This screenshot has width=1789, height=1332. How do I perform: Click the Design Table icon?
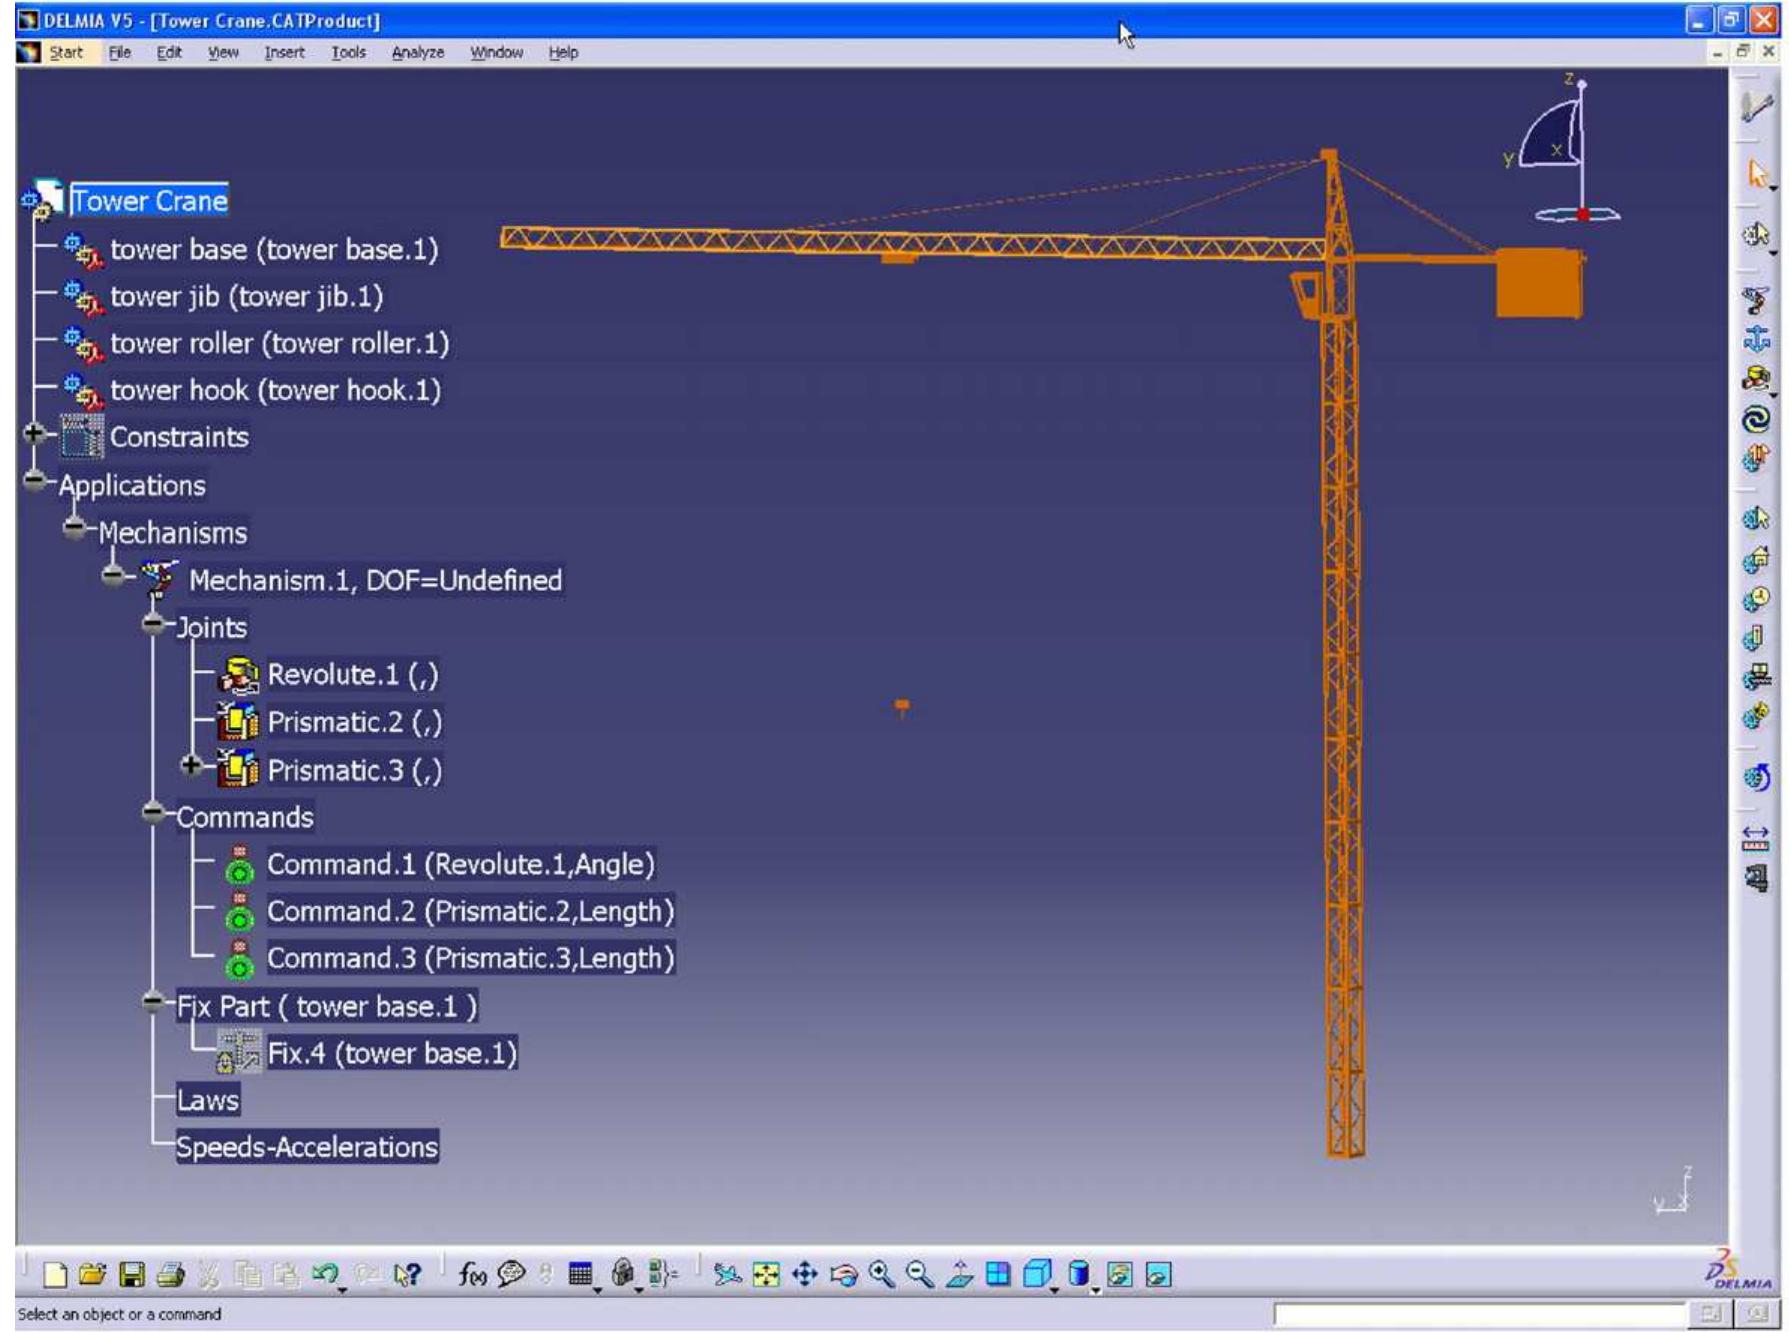click(580, 1274)
